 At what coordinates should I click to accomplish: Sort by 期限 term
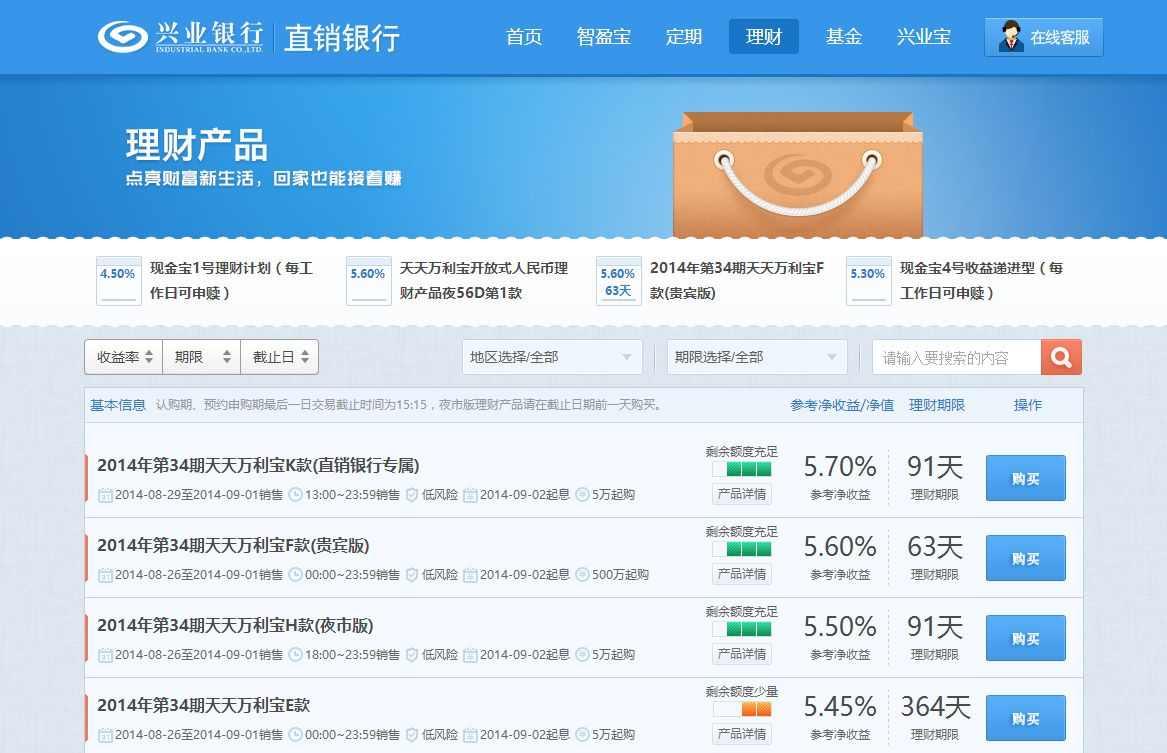pyautogui.click(x=202, y=357)
